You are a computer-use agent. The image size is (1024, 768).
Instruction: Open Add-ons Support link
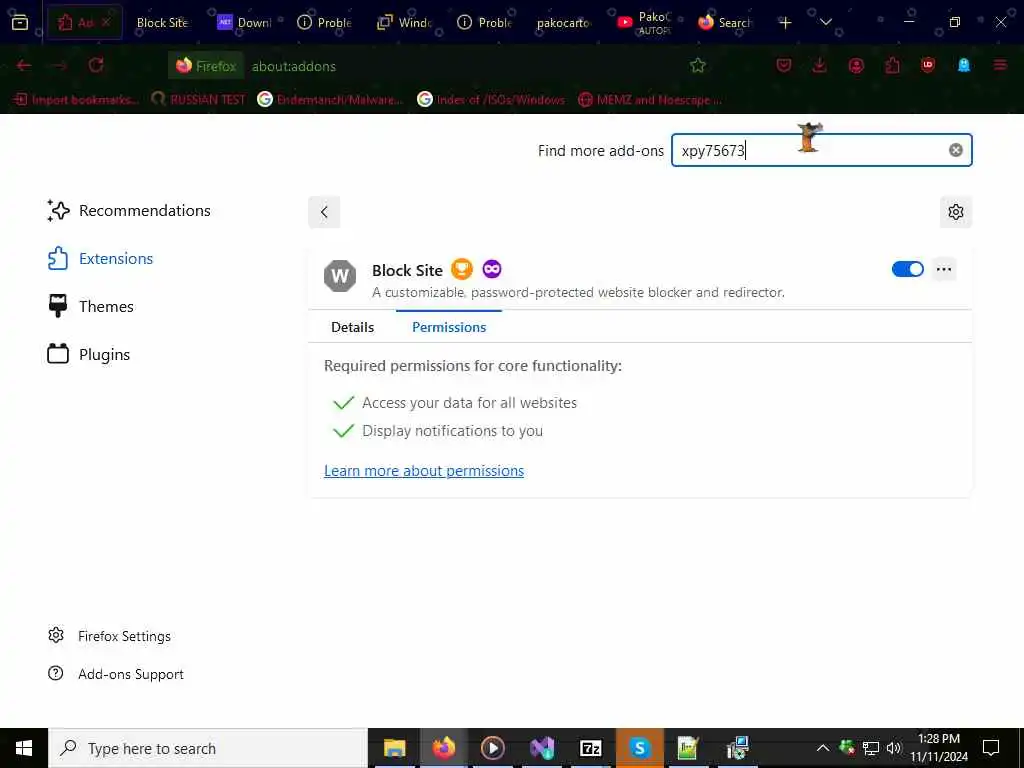116,674
